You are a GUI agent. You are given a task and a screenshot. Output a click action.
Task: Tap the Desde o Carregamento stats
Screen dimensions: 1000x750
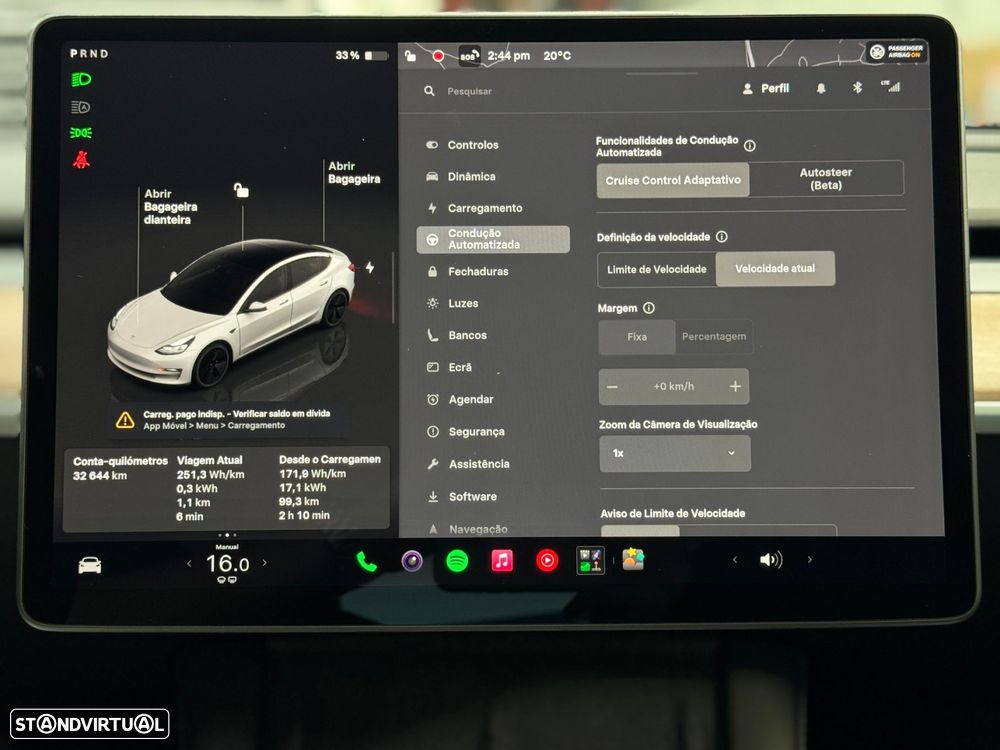tap(330, 487)
